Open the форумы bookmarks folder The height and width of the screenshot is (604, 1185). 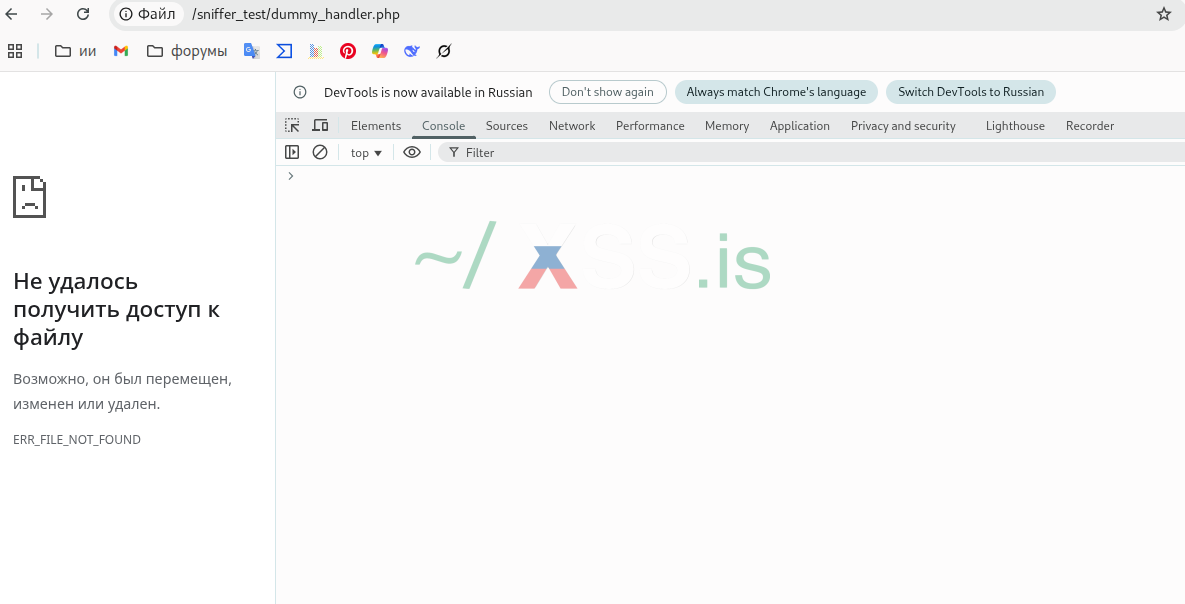coord(187,51)
